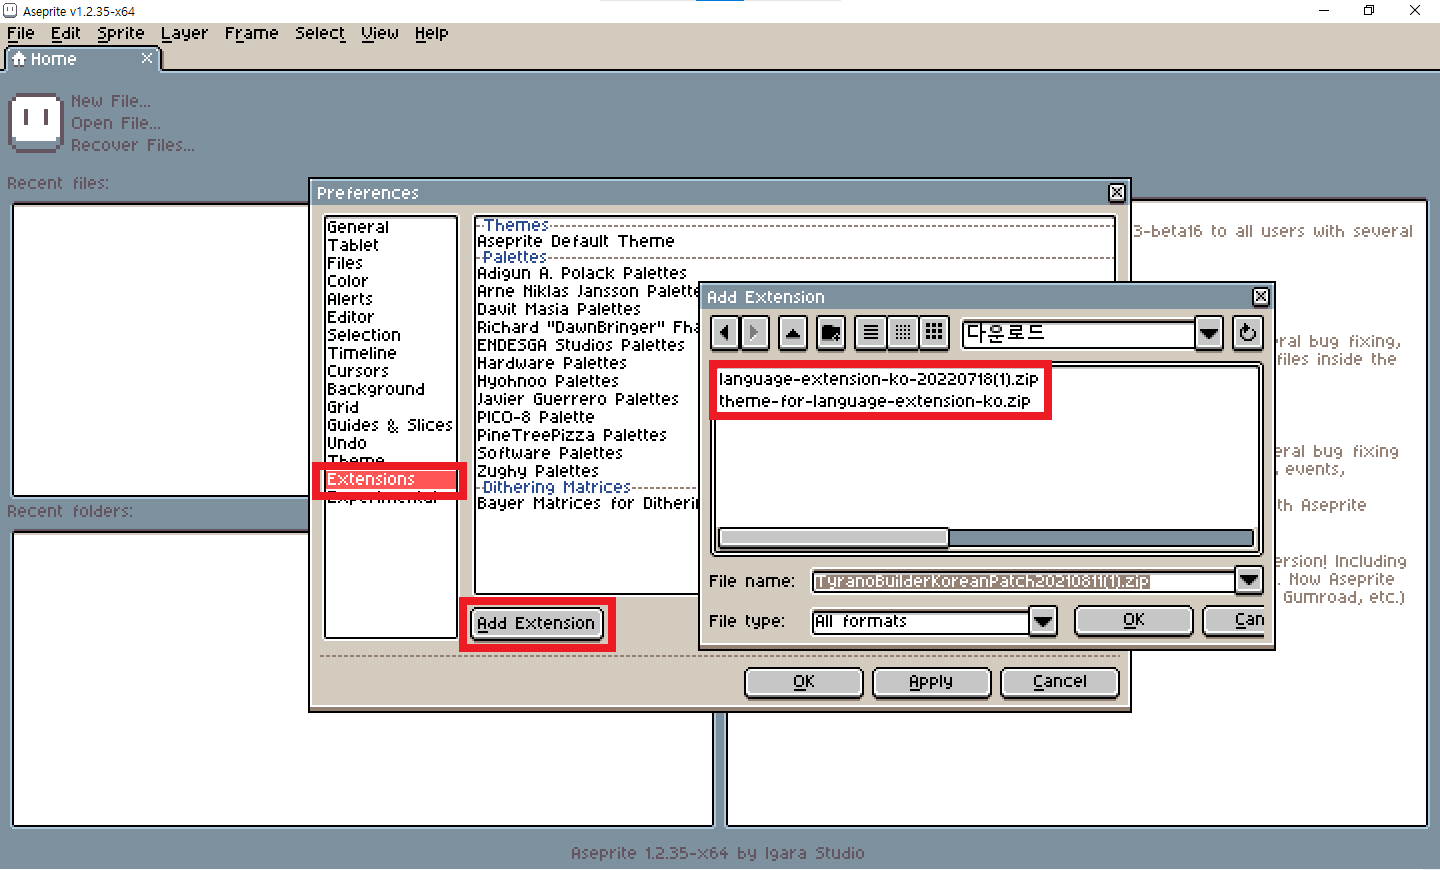This screenshot has height=870, width=1440.
Task: Click Open File link on Home
Action: [x=116, y=123]
